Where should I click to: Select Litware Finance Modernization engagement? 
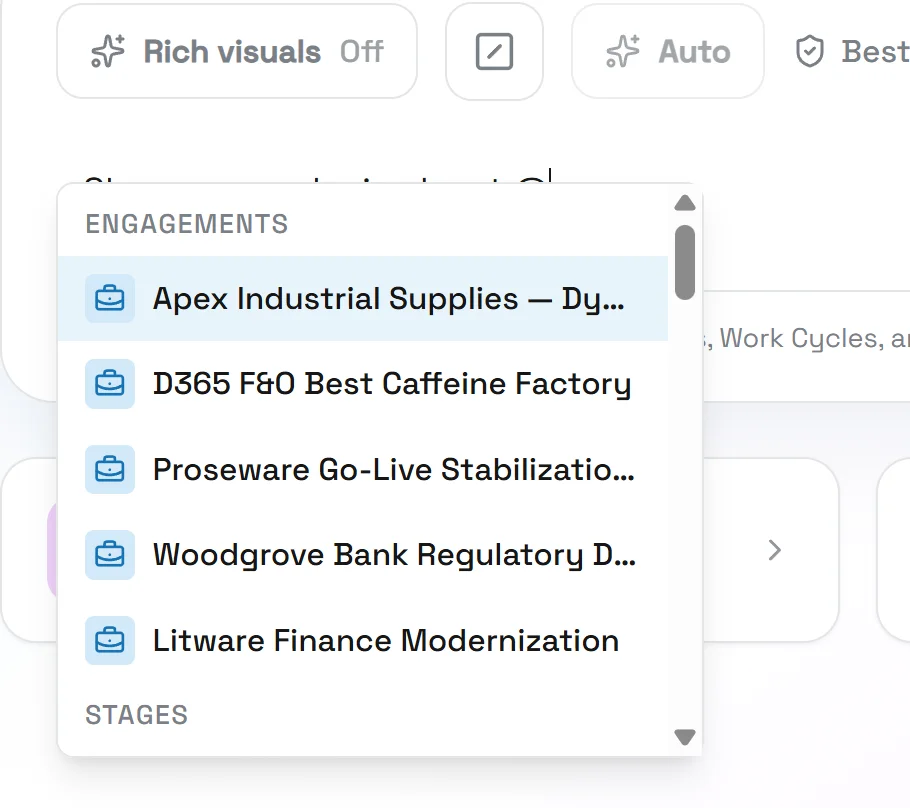point(363,640)
